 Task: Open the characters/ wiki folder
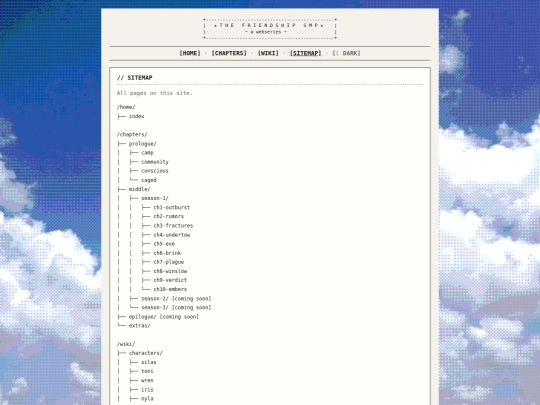146,353
